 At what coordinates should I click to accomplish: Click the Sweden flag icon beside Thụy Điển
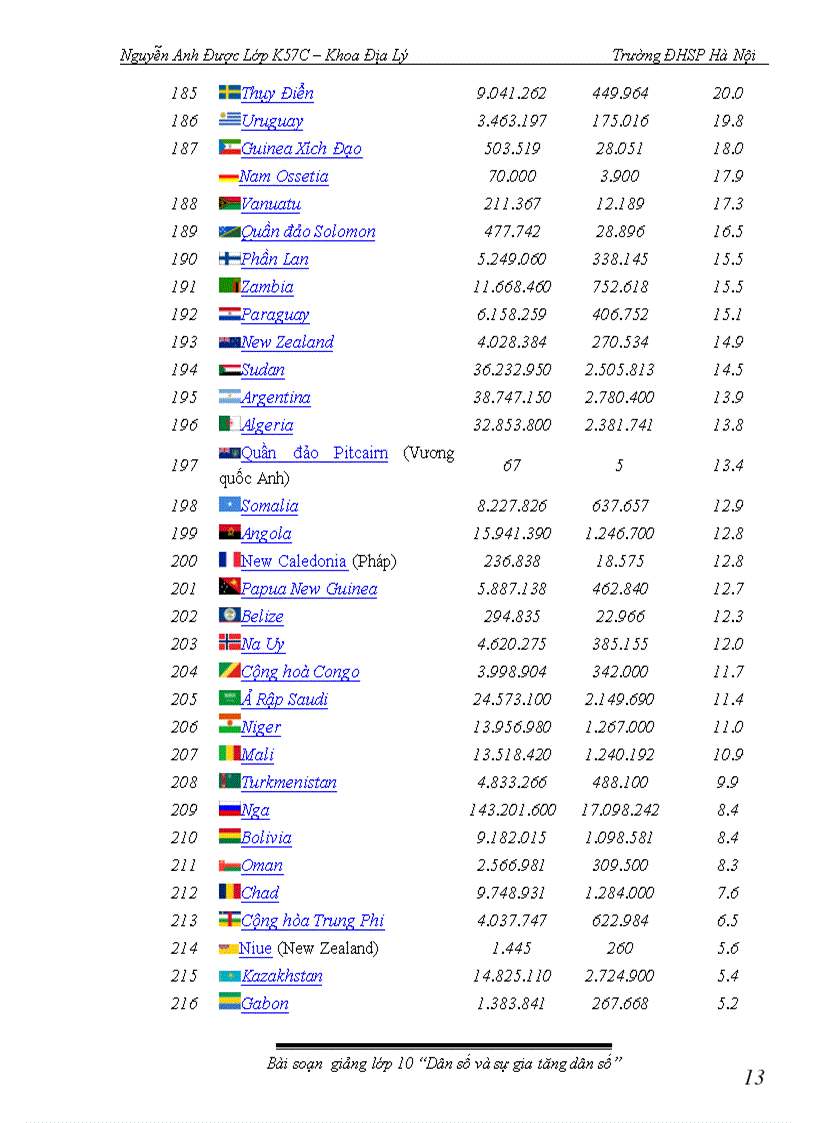tap(229, 92)
